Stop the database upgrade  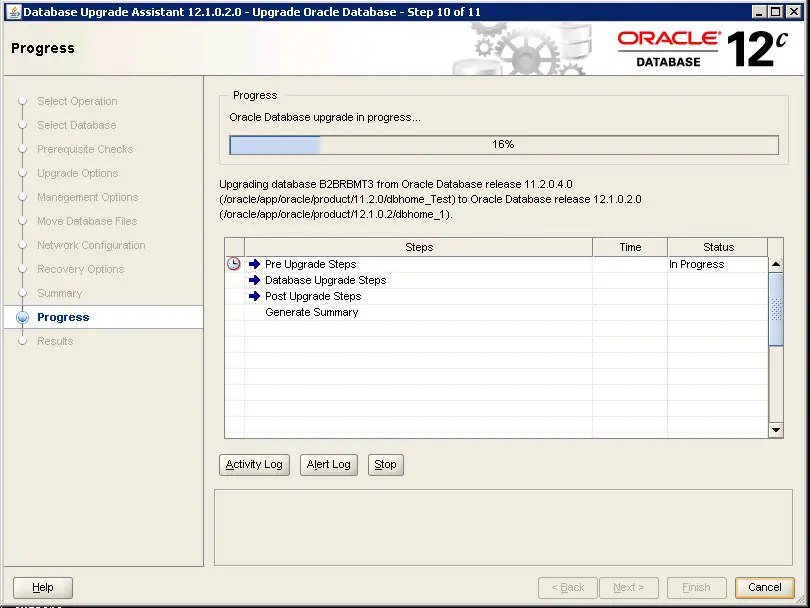point(385,464)
